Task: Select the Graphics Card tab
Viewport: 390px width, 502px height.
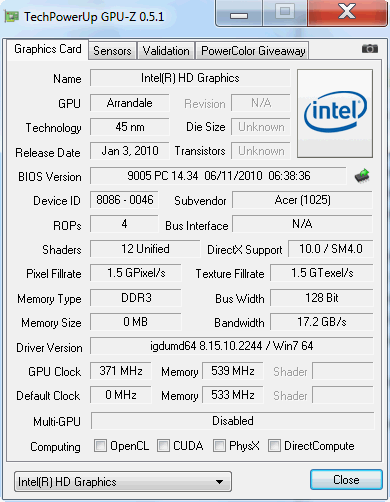Action: point(48,50)
